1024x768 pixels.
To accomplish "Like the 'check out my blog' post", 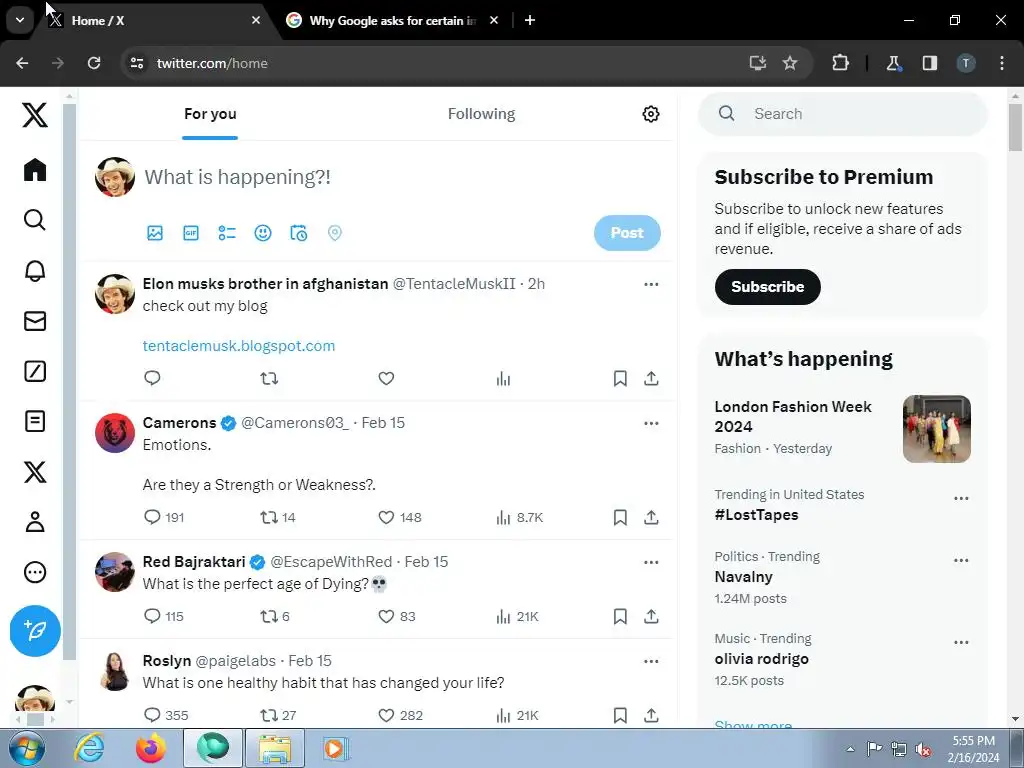I will pos(386,378).
